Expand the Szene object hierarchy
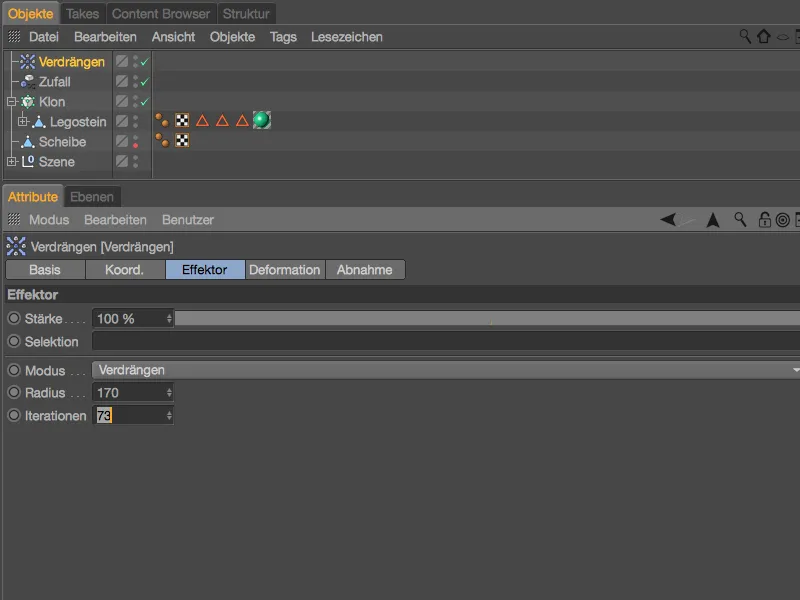 [10, 161]
